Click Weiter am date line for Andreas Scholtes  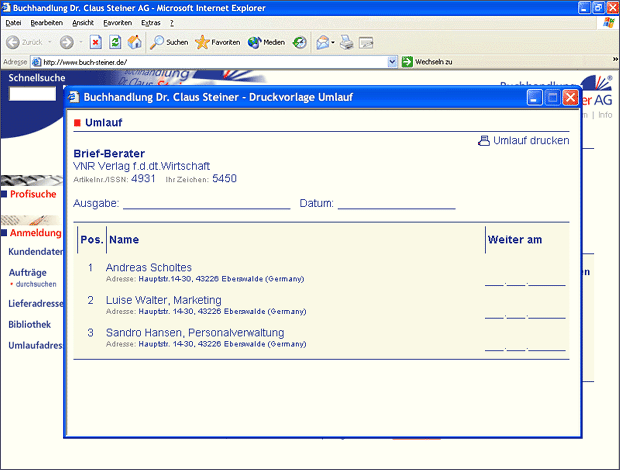[525, 282]
